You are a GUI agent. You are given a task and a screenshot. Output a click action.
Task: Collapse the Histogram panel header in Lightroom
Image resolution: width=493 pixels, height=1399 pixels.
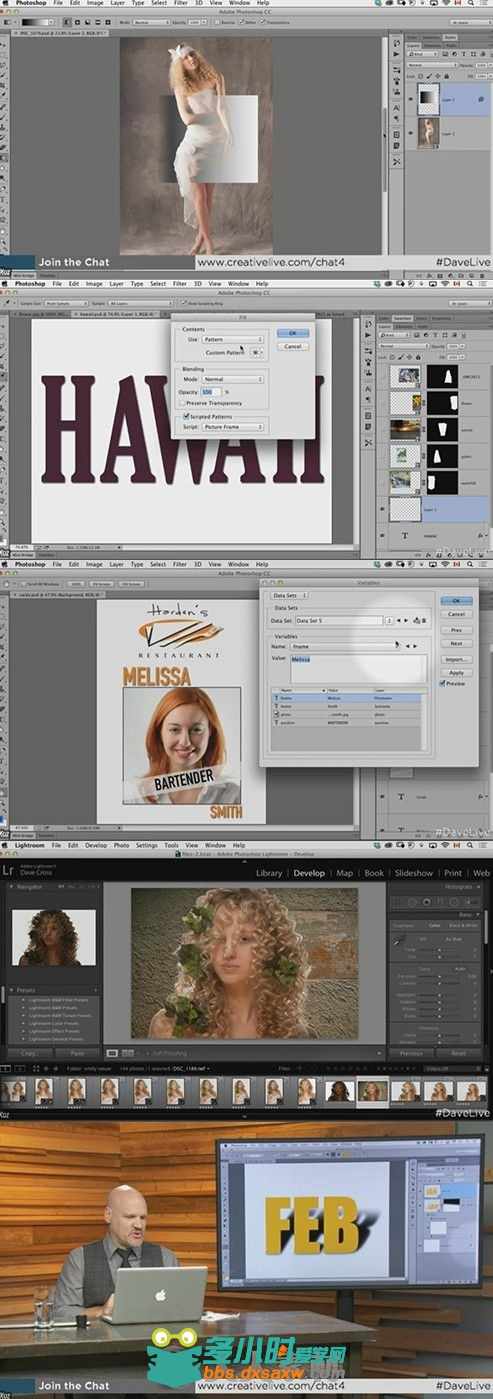[478, 887]
